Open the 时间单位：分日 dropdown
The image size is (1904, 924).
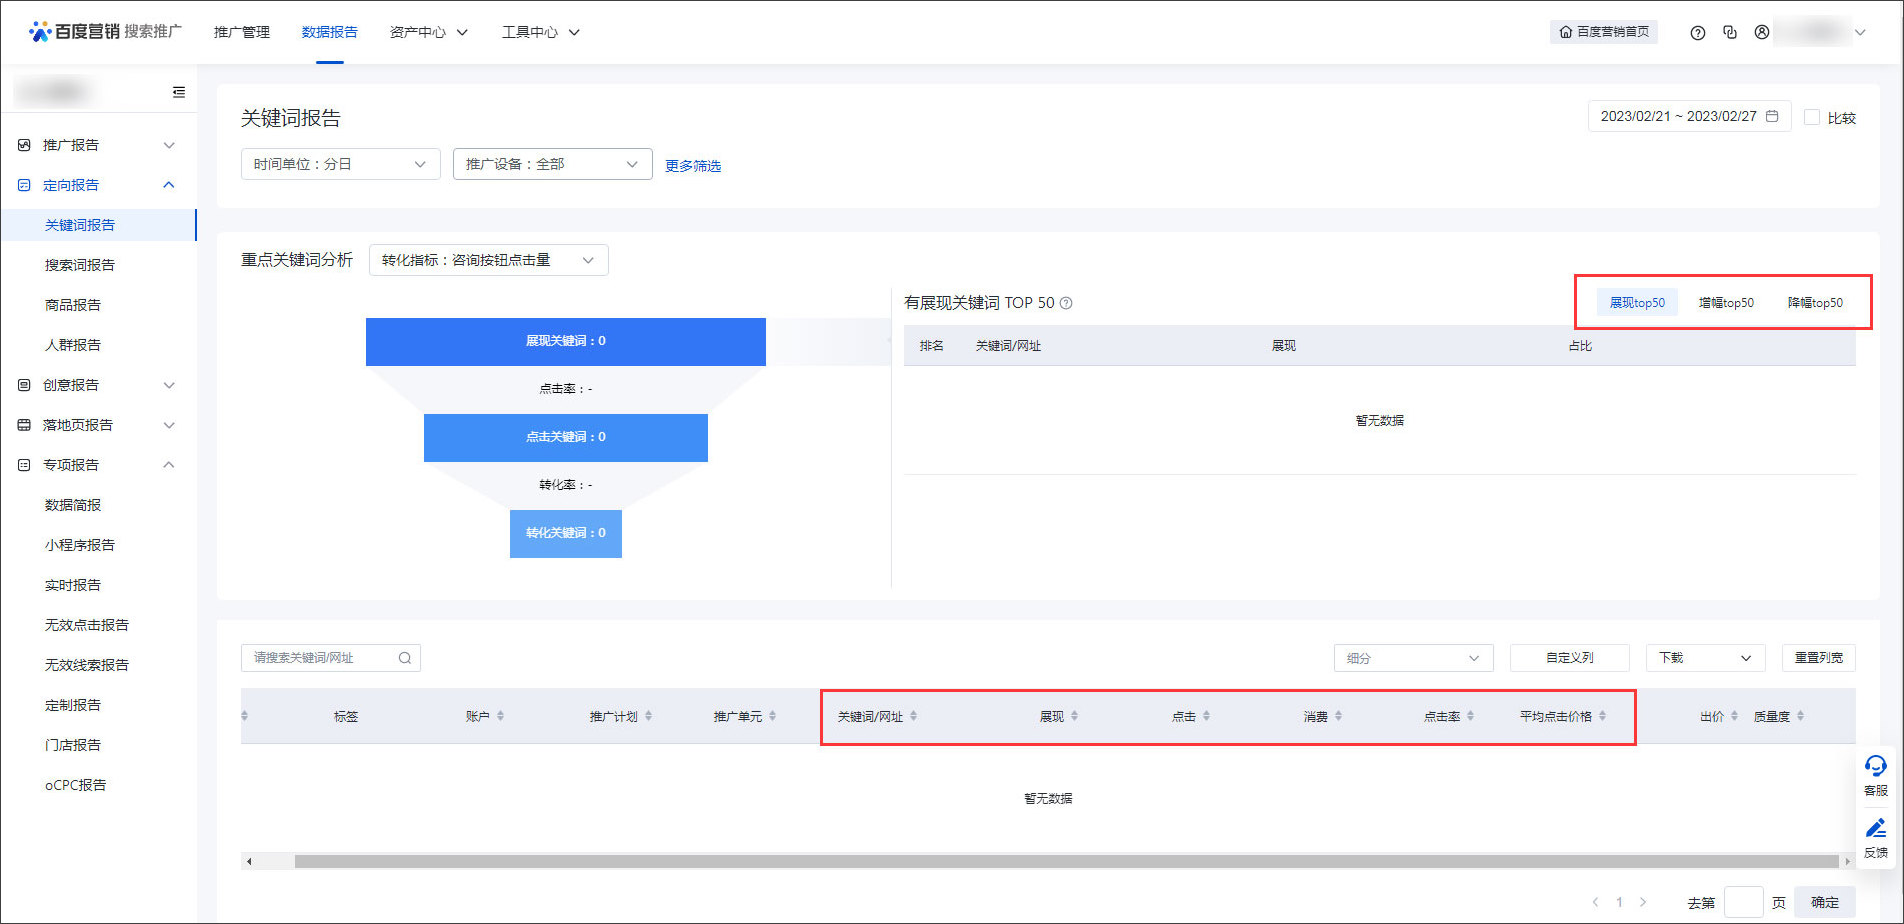(x=340, y=163)
